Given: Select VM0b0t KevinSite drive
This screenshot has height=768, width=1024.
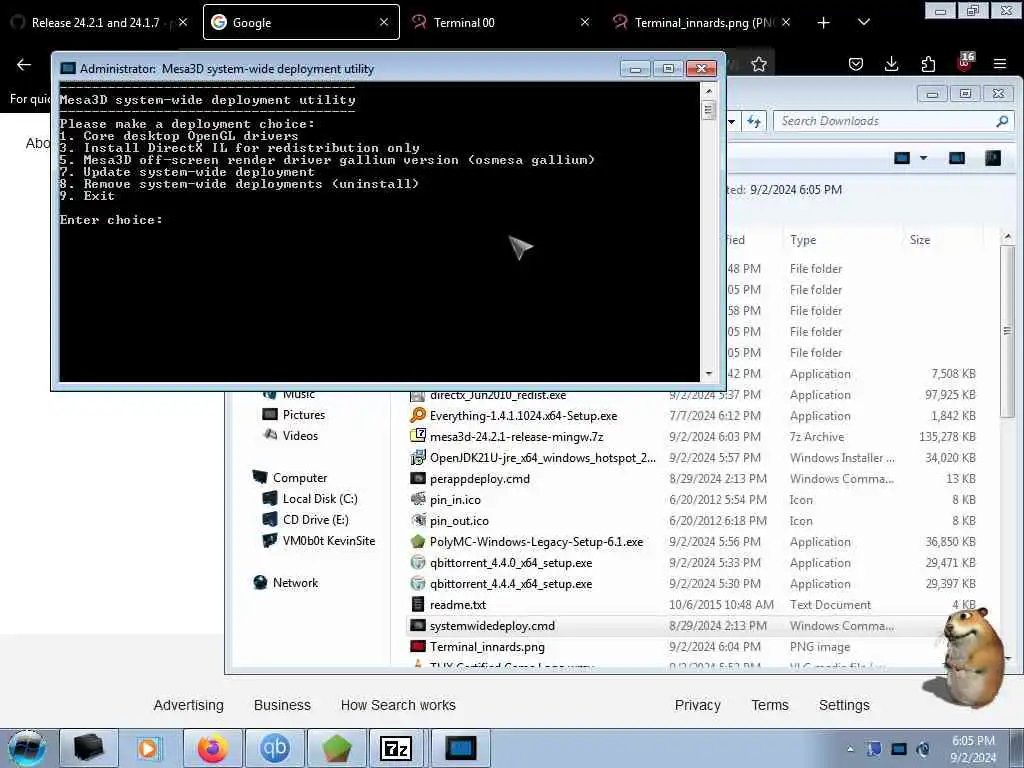Looking at the screenshot, I should coord(319,541).
